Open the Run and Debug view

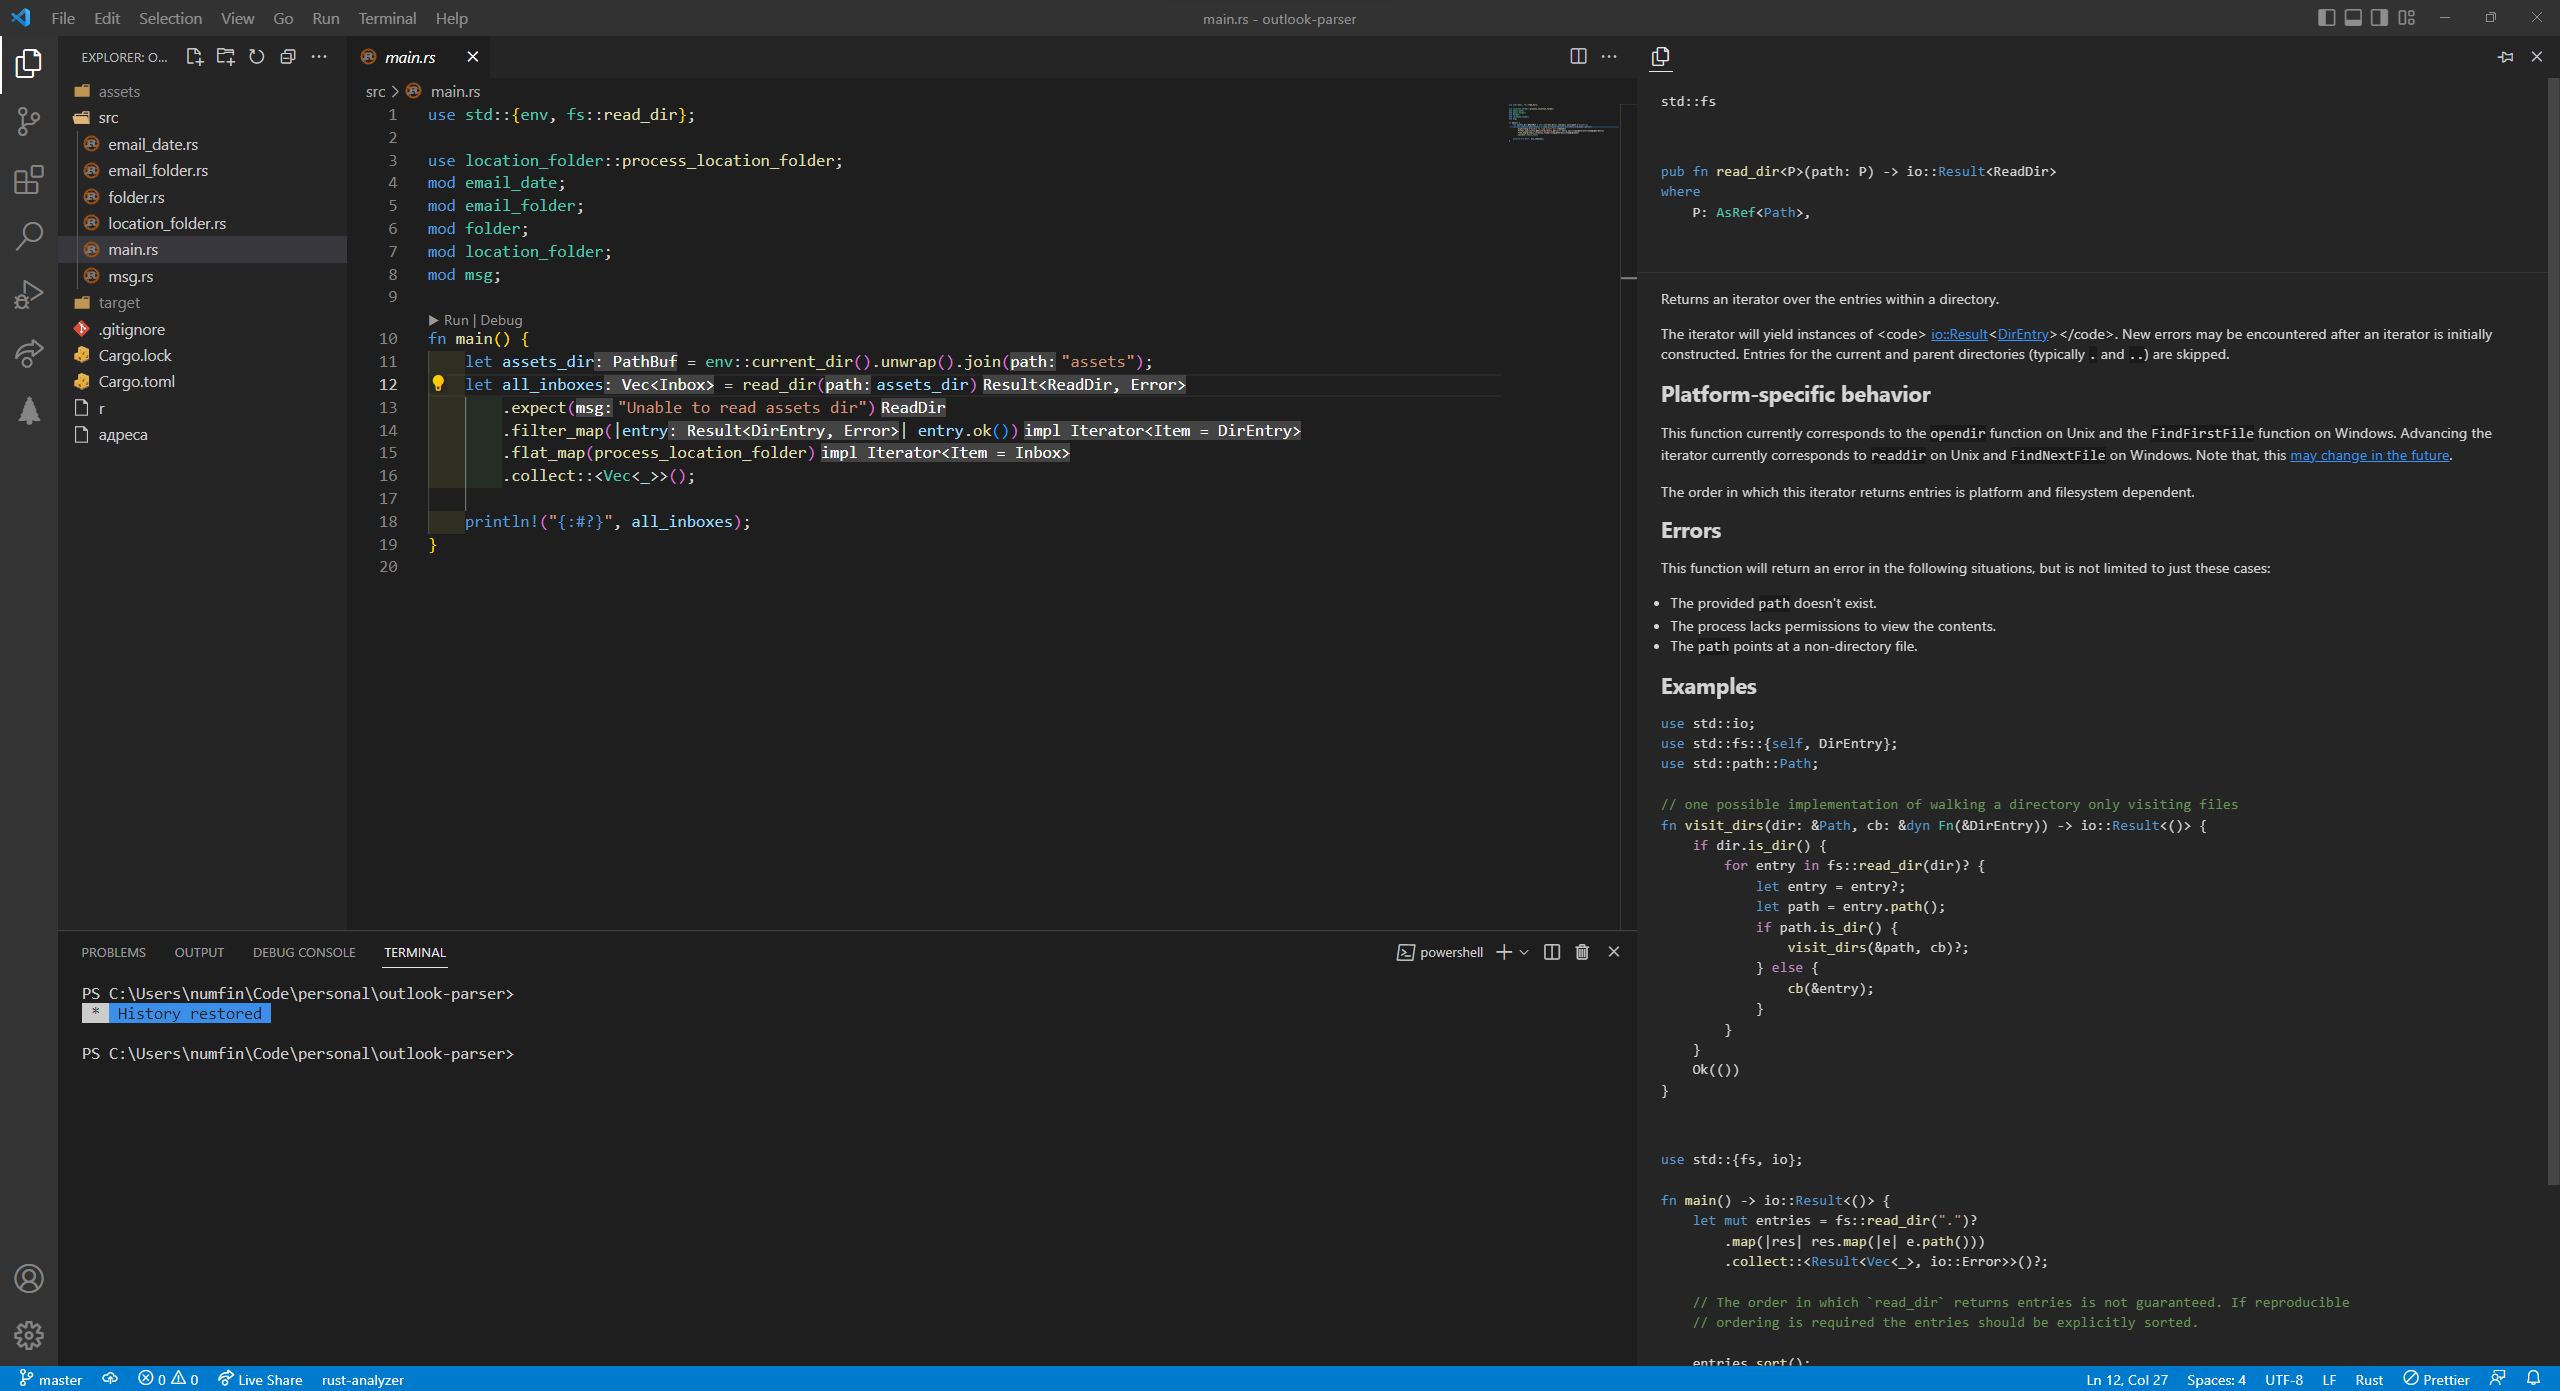(x=28, y=293)
